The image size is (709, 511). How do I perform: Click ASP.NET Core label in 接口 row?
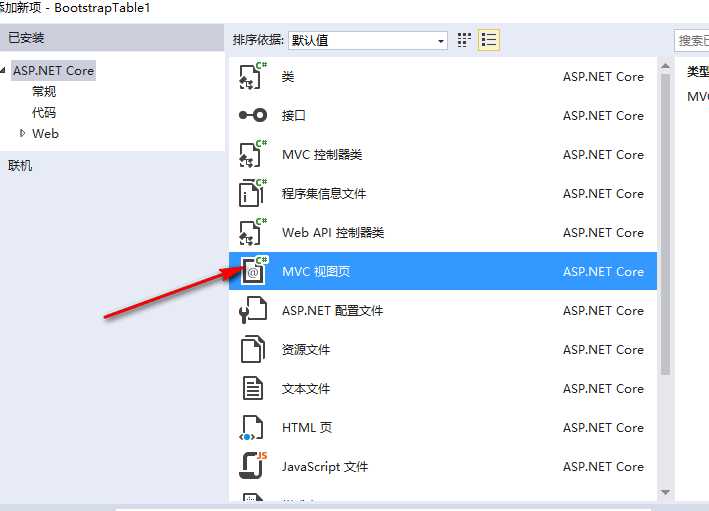(603, 115)
